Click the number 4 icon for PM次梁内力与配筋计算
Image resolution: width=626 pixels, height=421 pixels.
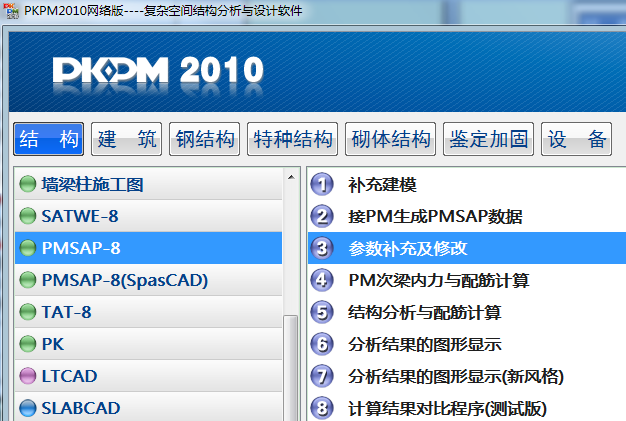[x=322, y=280]
